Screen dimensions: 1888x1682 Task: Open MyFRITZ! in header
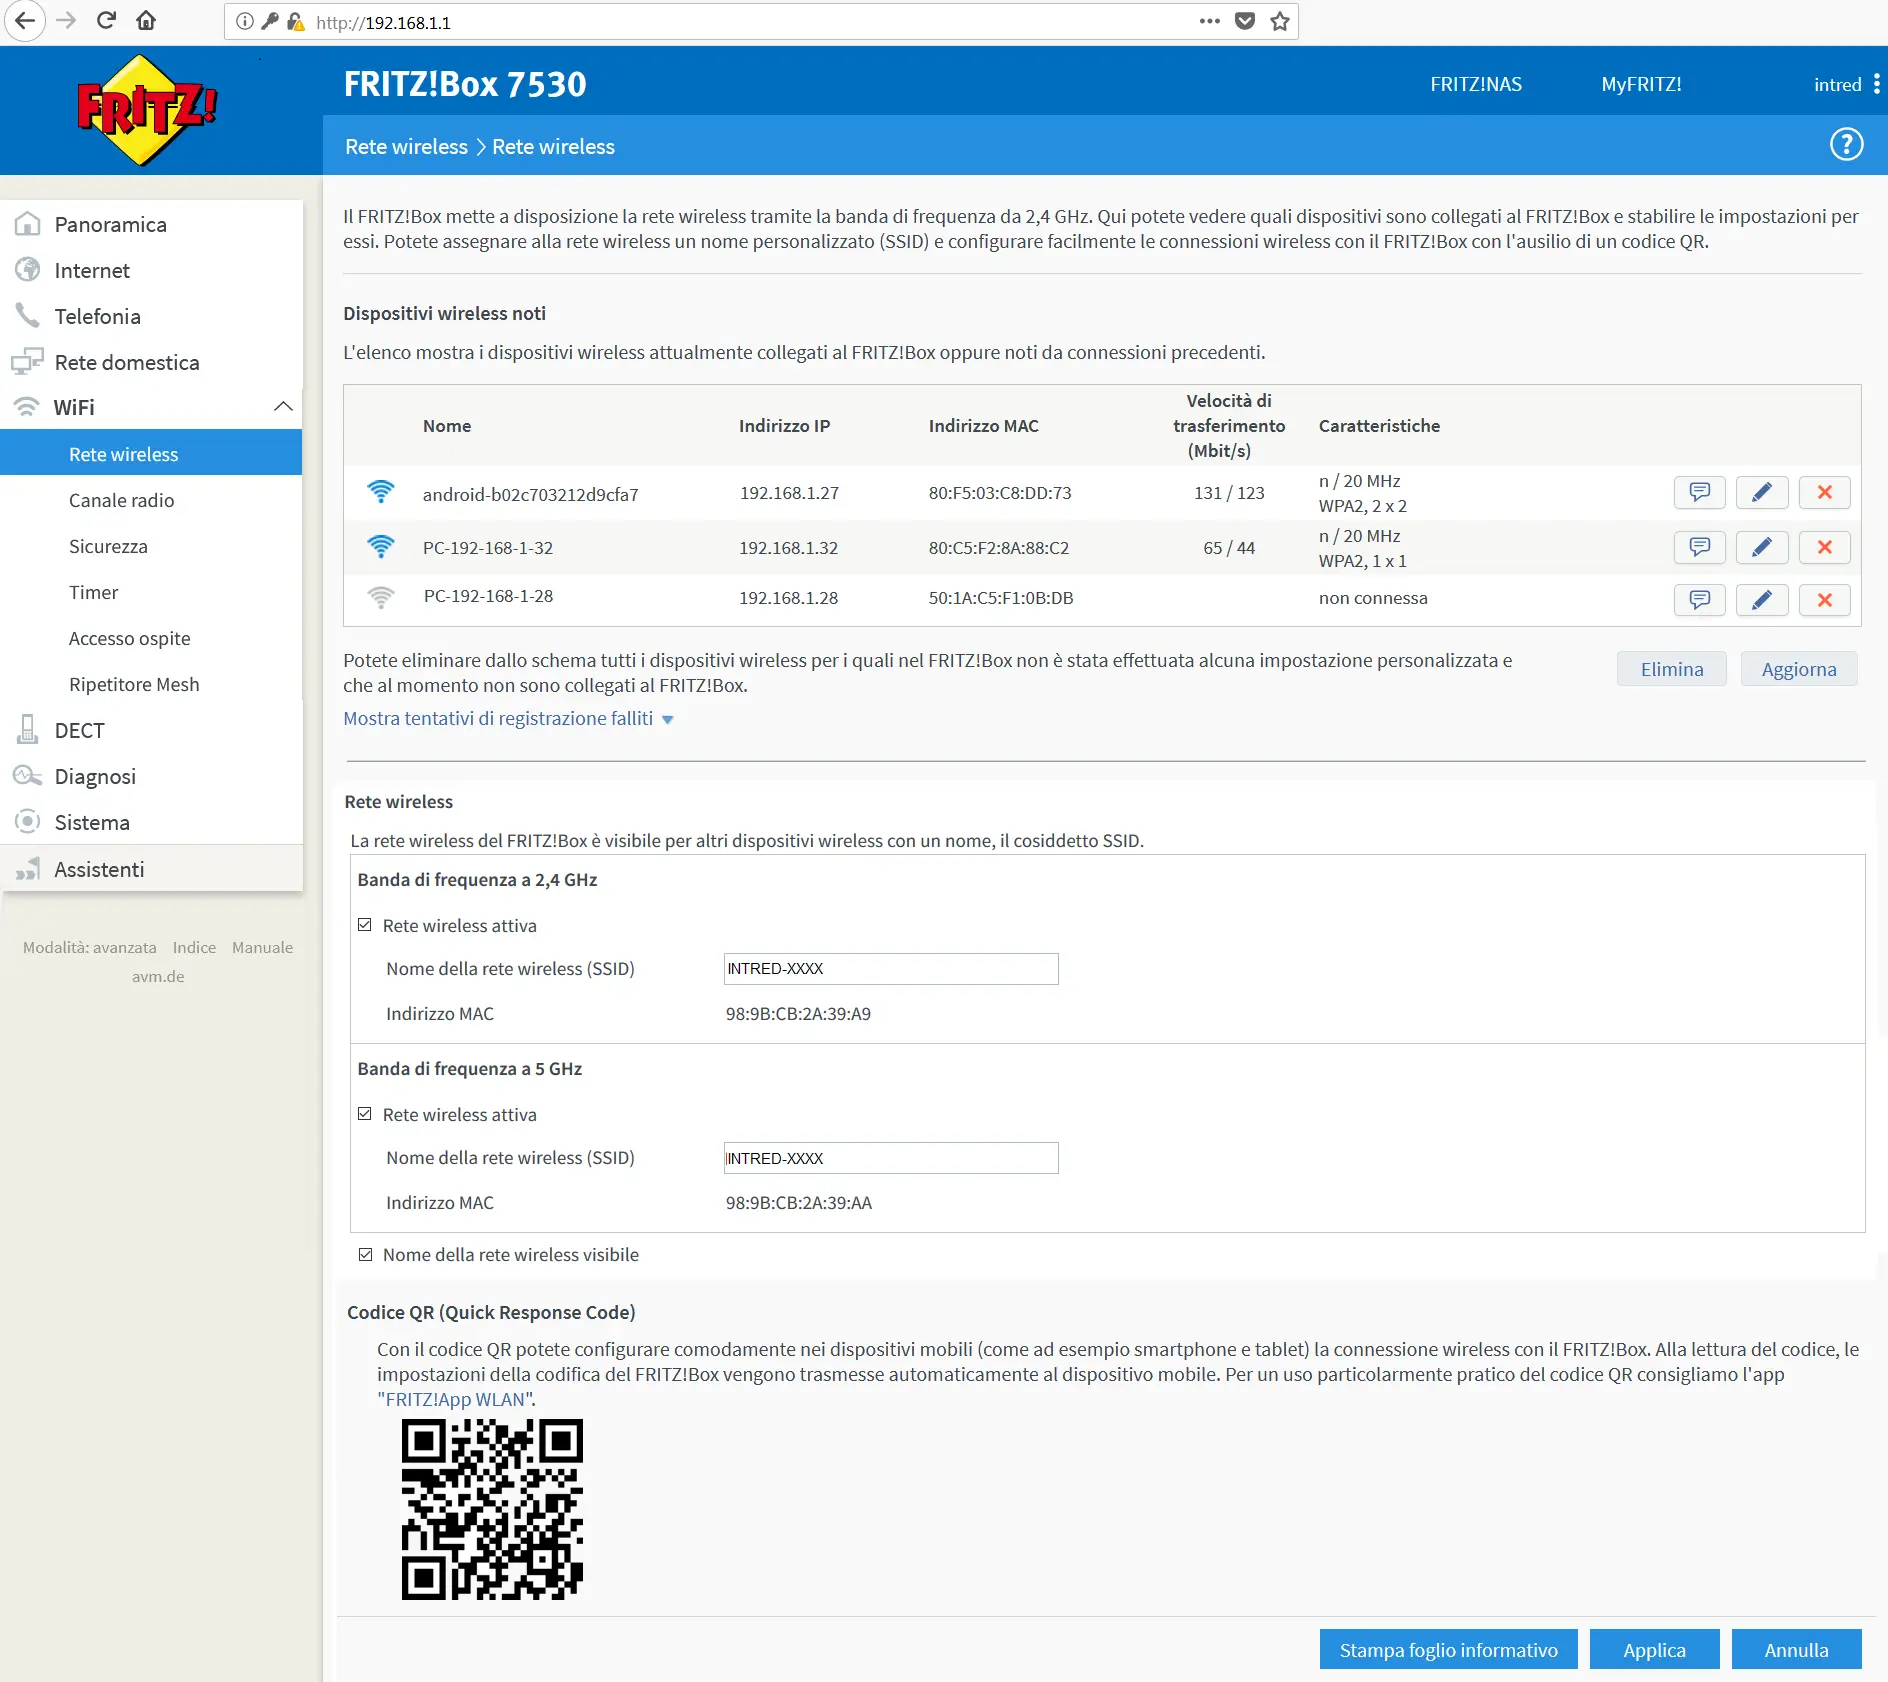(1641, 84)
